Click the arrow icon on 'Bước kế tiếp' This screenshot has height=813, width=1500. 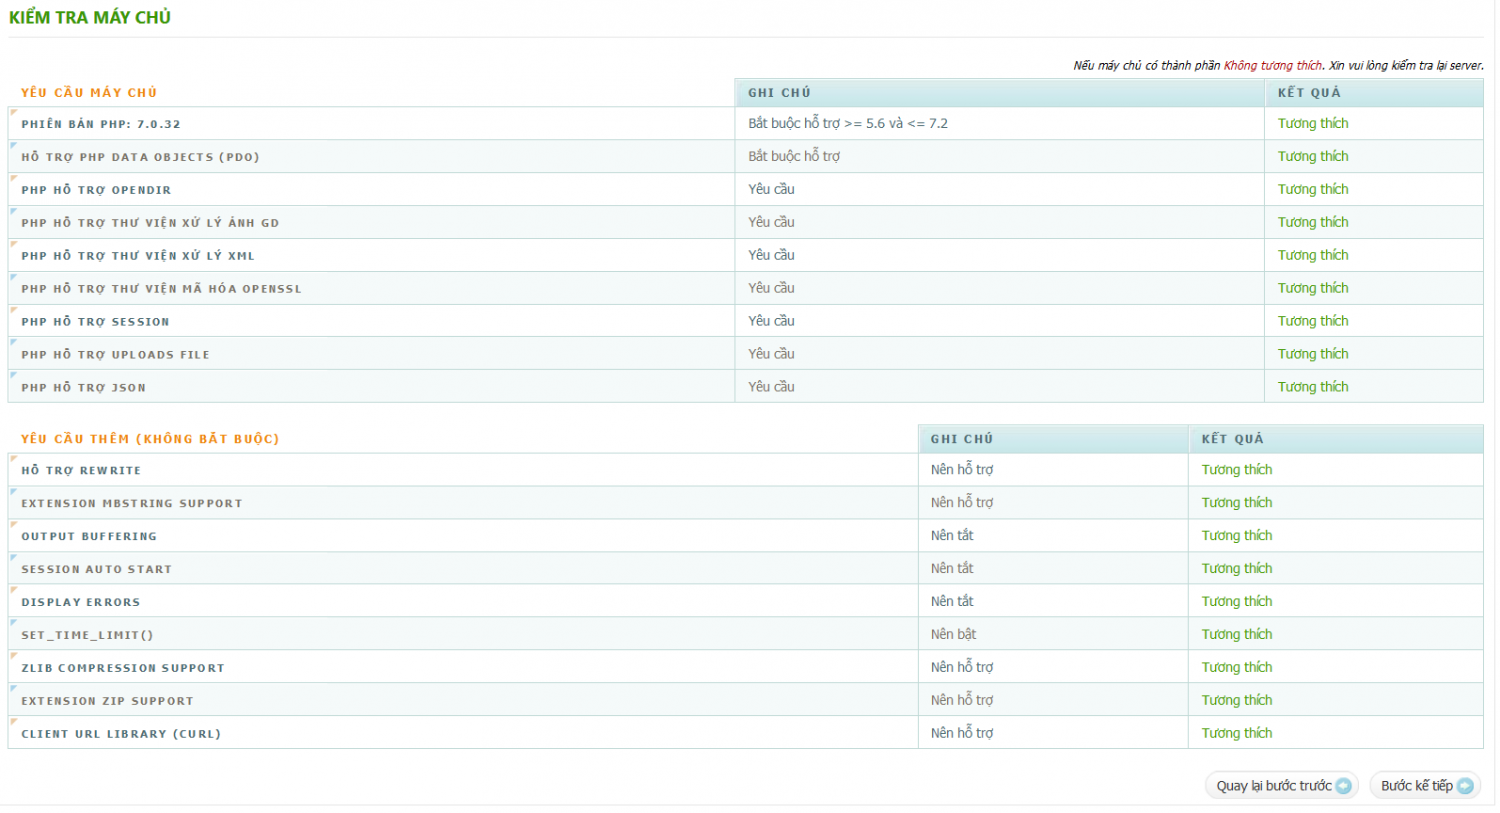[1465, 786]
